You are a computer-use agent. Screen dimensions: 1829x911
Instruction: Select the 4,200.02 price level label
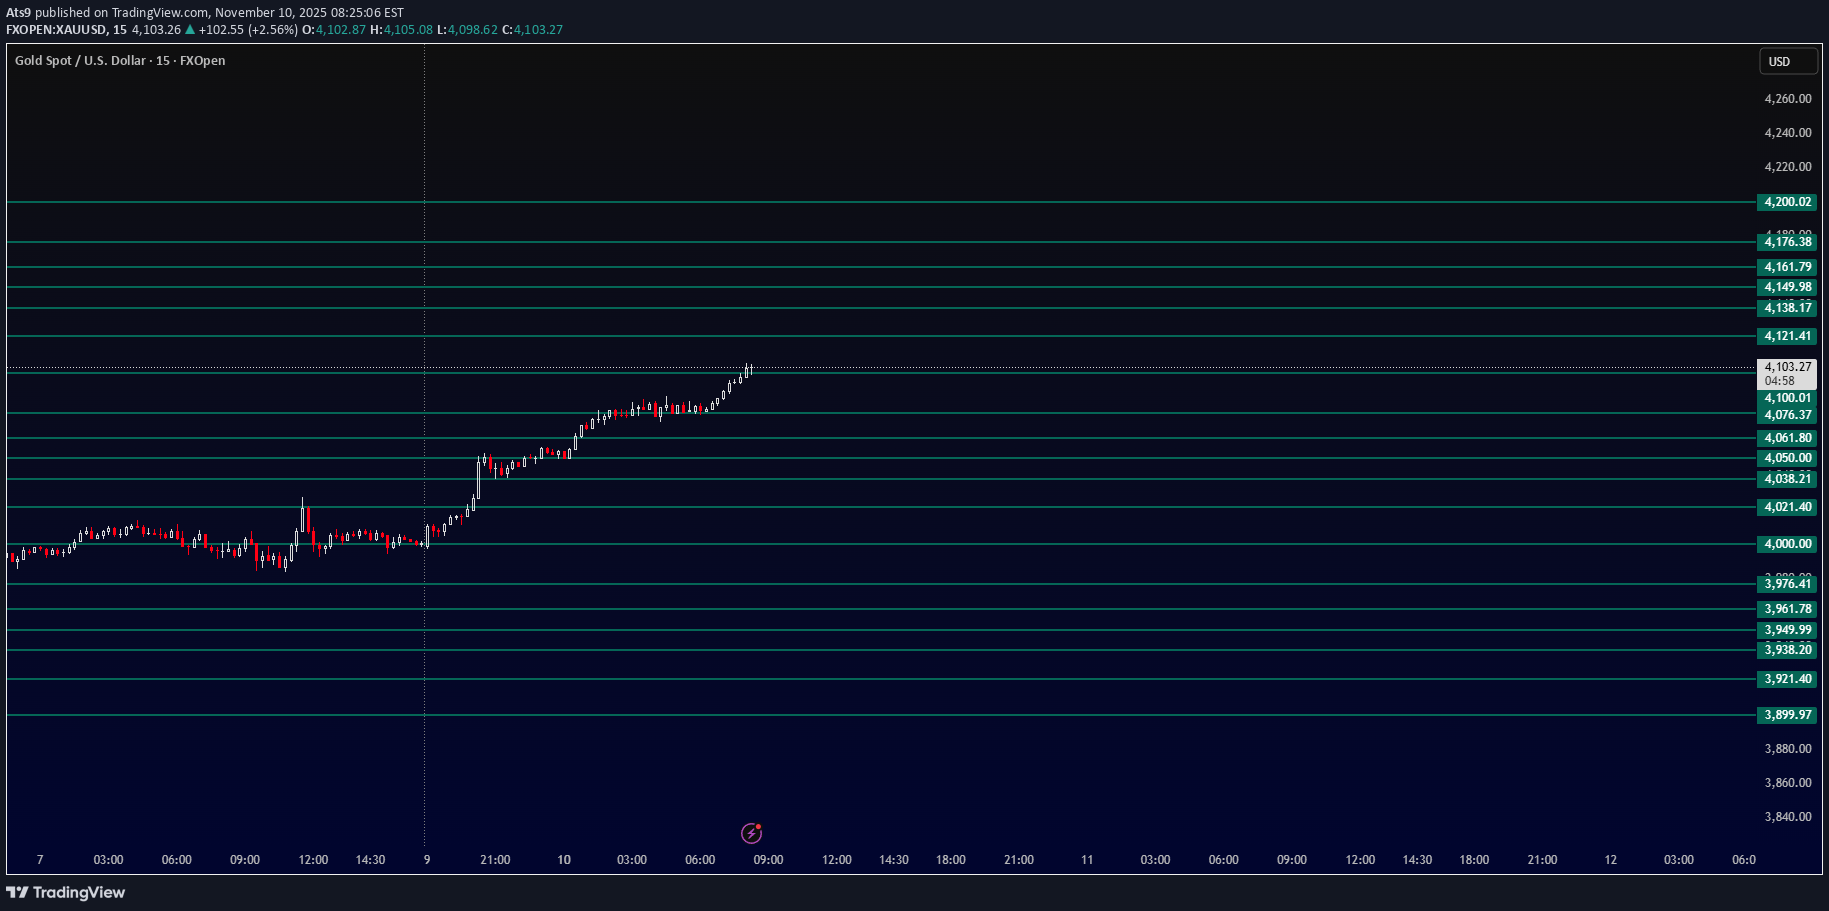click(1787, 202)
